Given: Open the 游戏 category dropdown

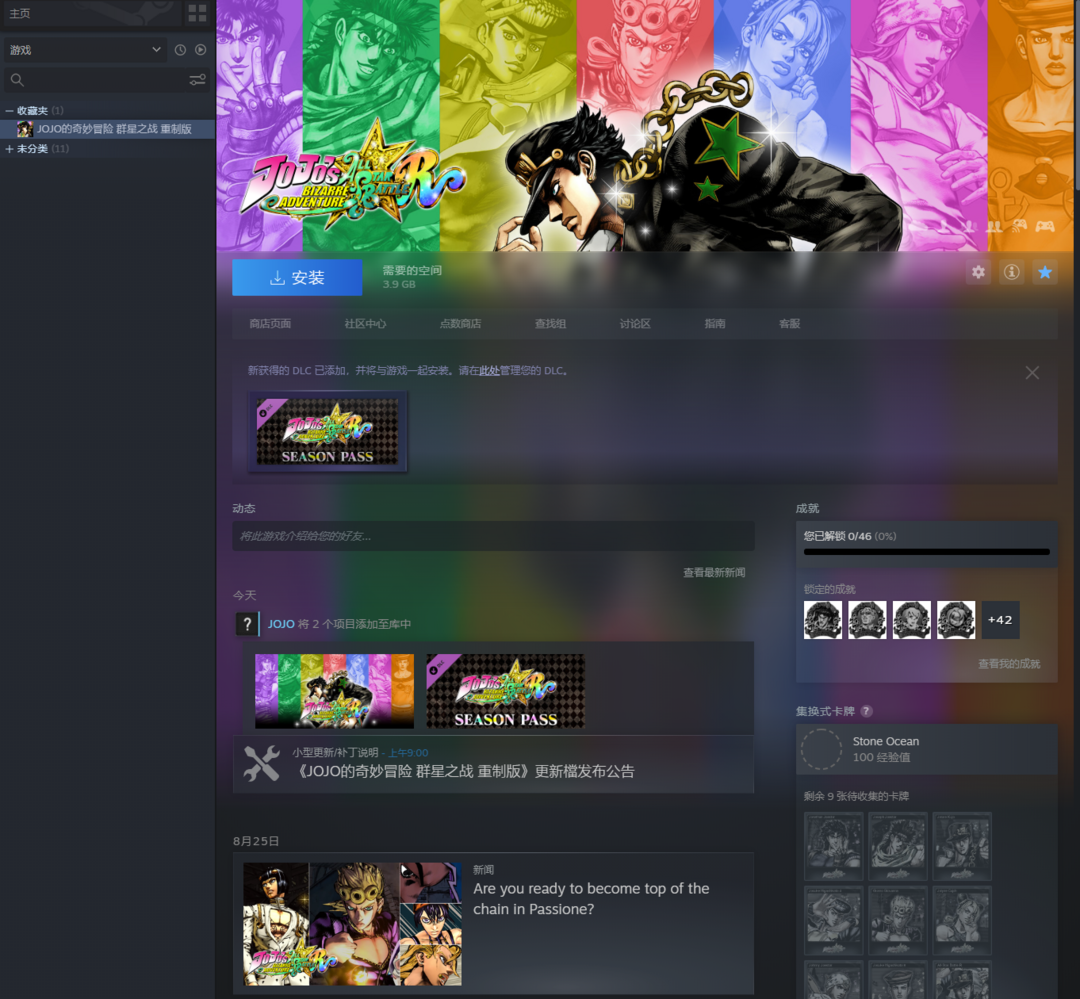Looking at the screenshot, I should pyautogui.click(x=85, y=50).
